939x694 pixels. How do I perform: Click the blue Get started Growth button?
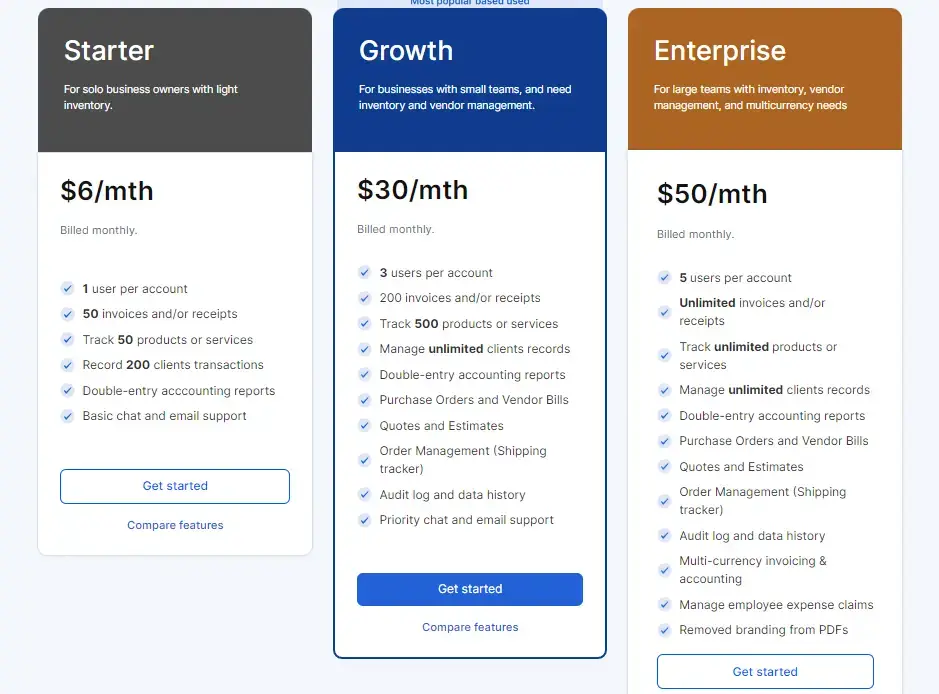click(470, 589)
